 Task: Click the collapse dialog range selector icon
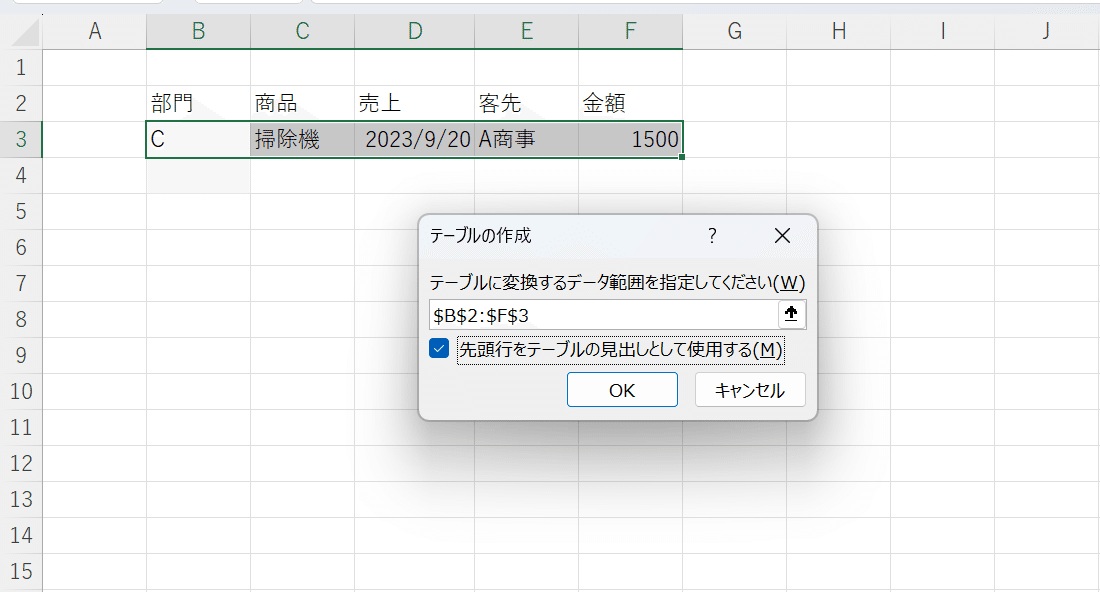[792, 315]
